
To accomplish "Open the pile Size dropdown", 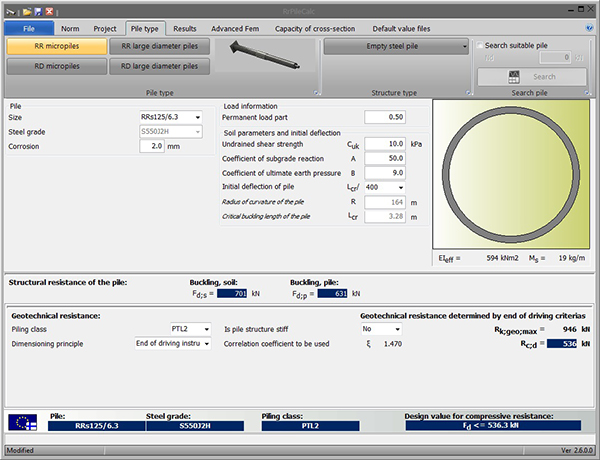I will [x=197, y=117].
